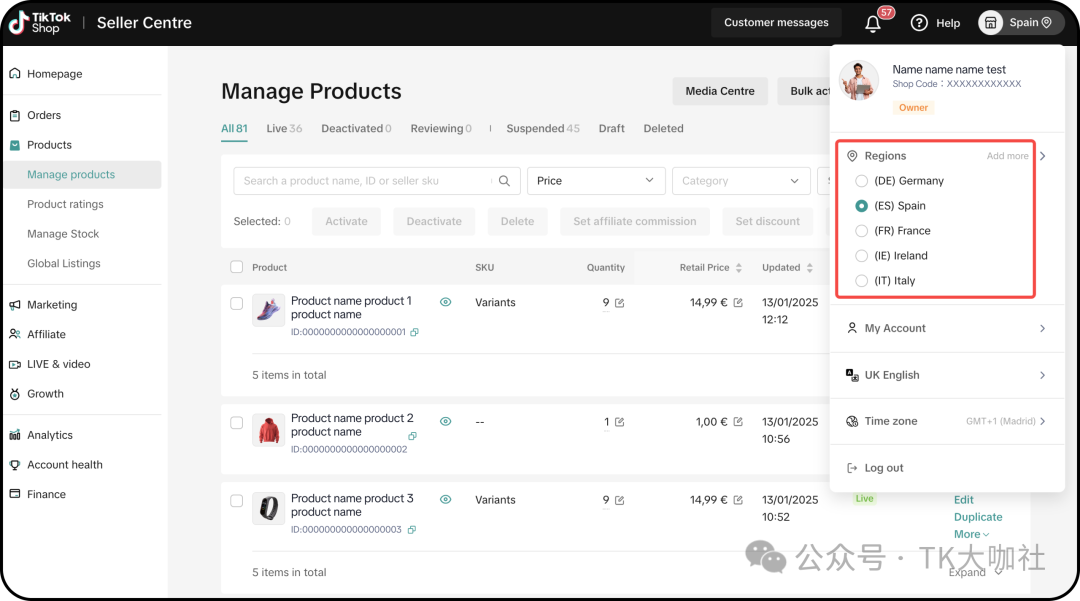Click the TikTok Shop logo
The height and width of the screenshot is (601, 1080).
pos(40,23)
